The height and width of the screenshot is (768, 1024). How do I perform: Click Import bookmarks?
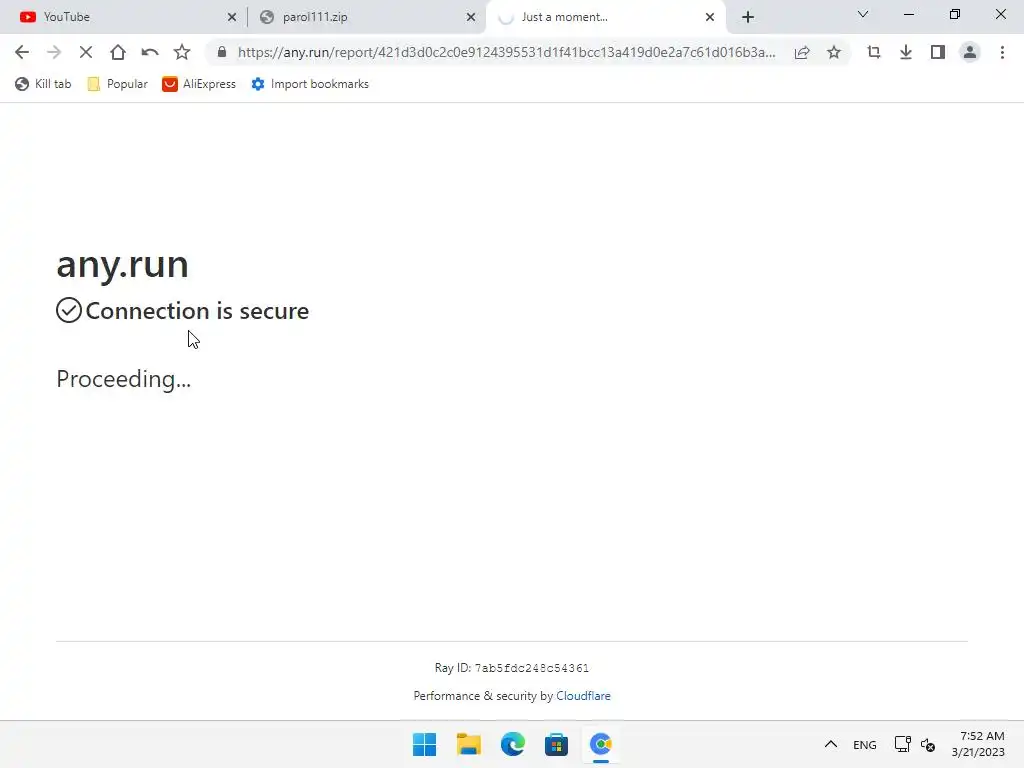coord(310,84)
